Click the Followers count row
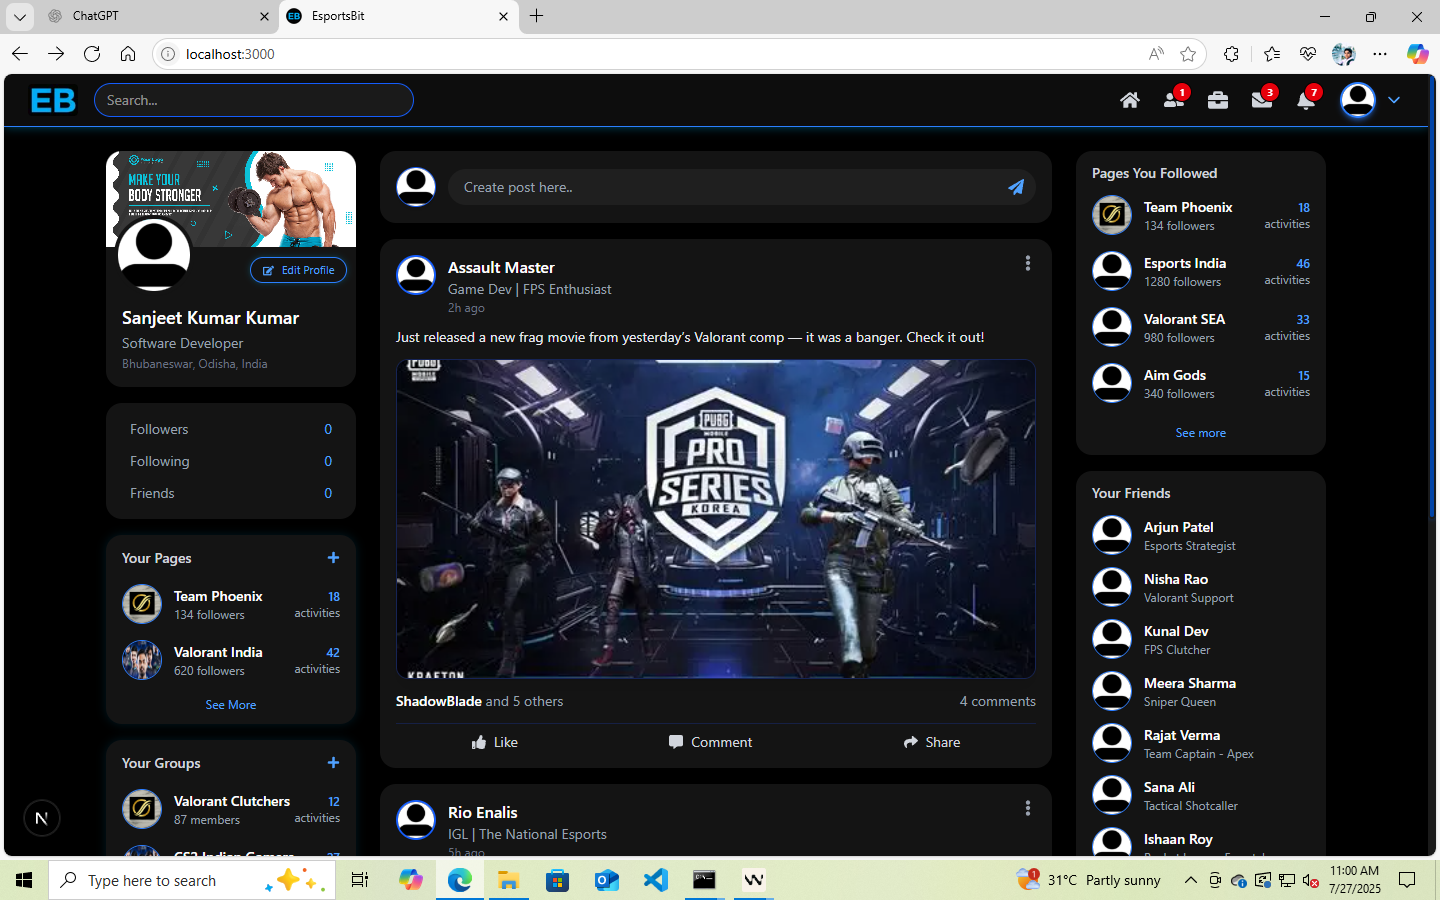This screenshot has height=900, width=1440. point(231,429)
